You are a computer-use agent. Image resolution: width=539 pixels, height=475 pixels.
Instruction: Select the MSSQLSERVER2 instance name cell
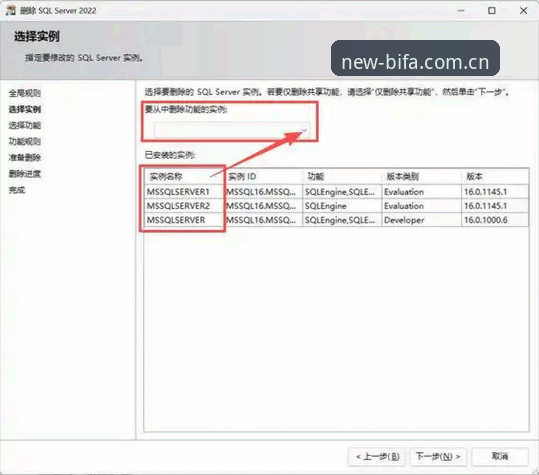point(185,206)
